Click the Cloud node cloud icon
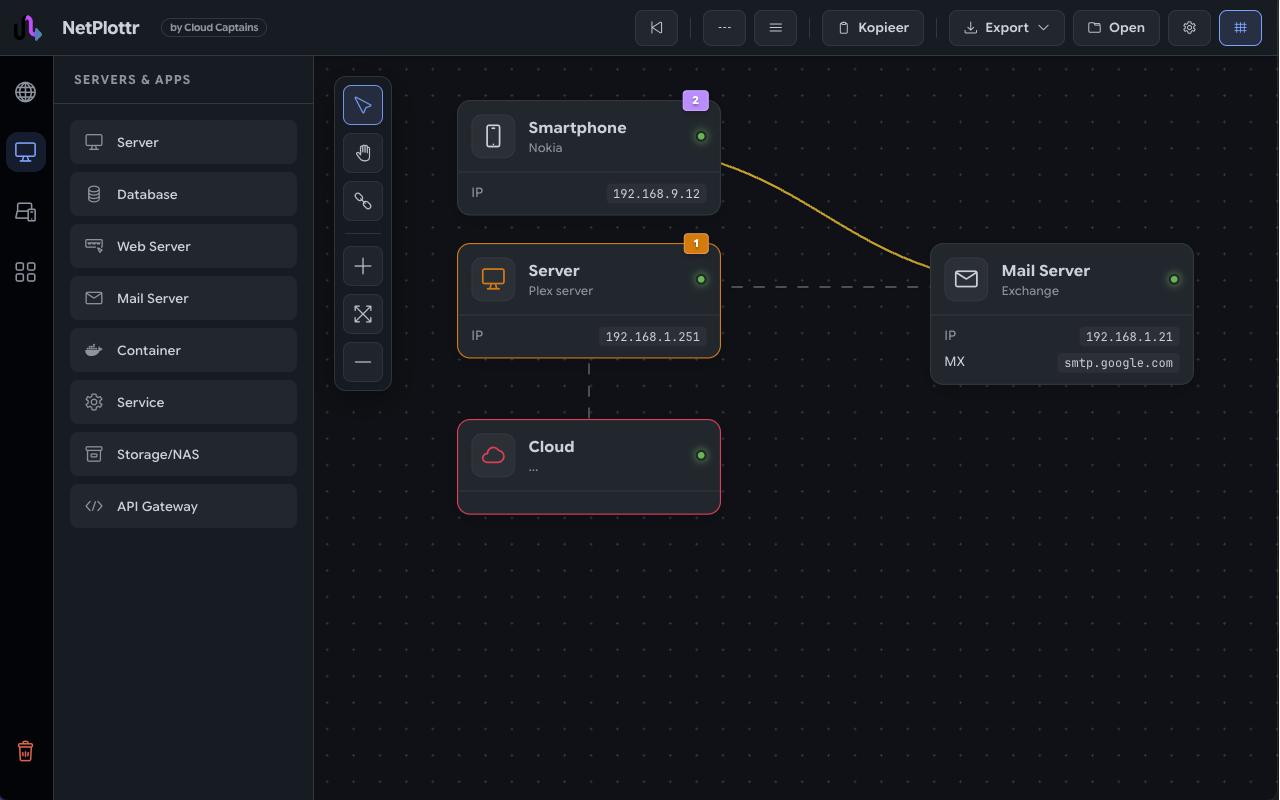 [x=493, y=455]
